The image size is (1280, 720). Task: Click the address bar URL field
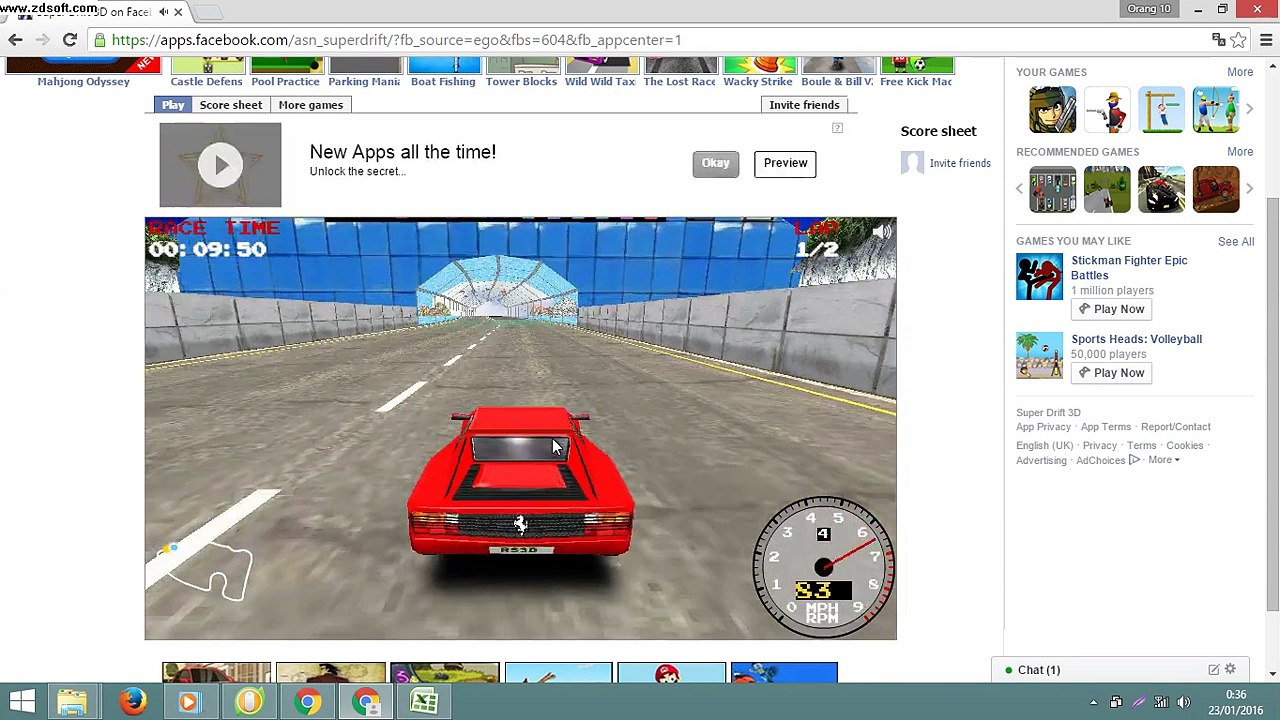650,40
